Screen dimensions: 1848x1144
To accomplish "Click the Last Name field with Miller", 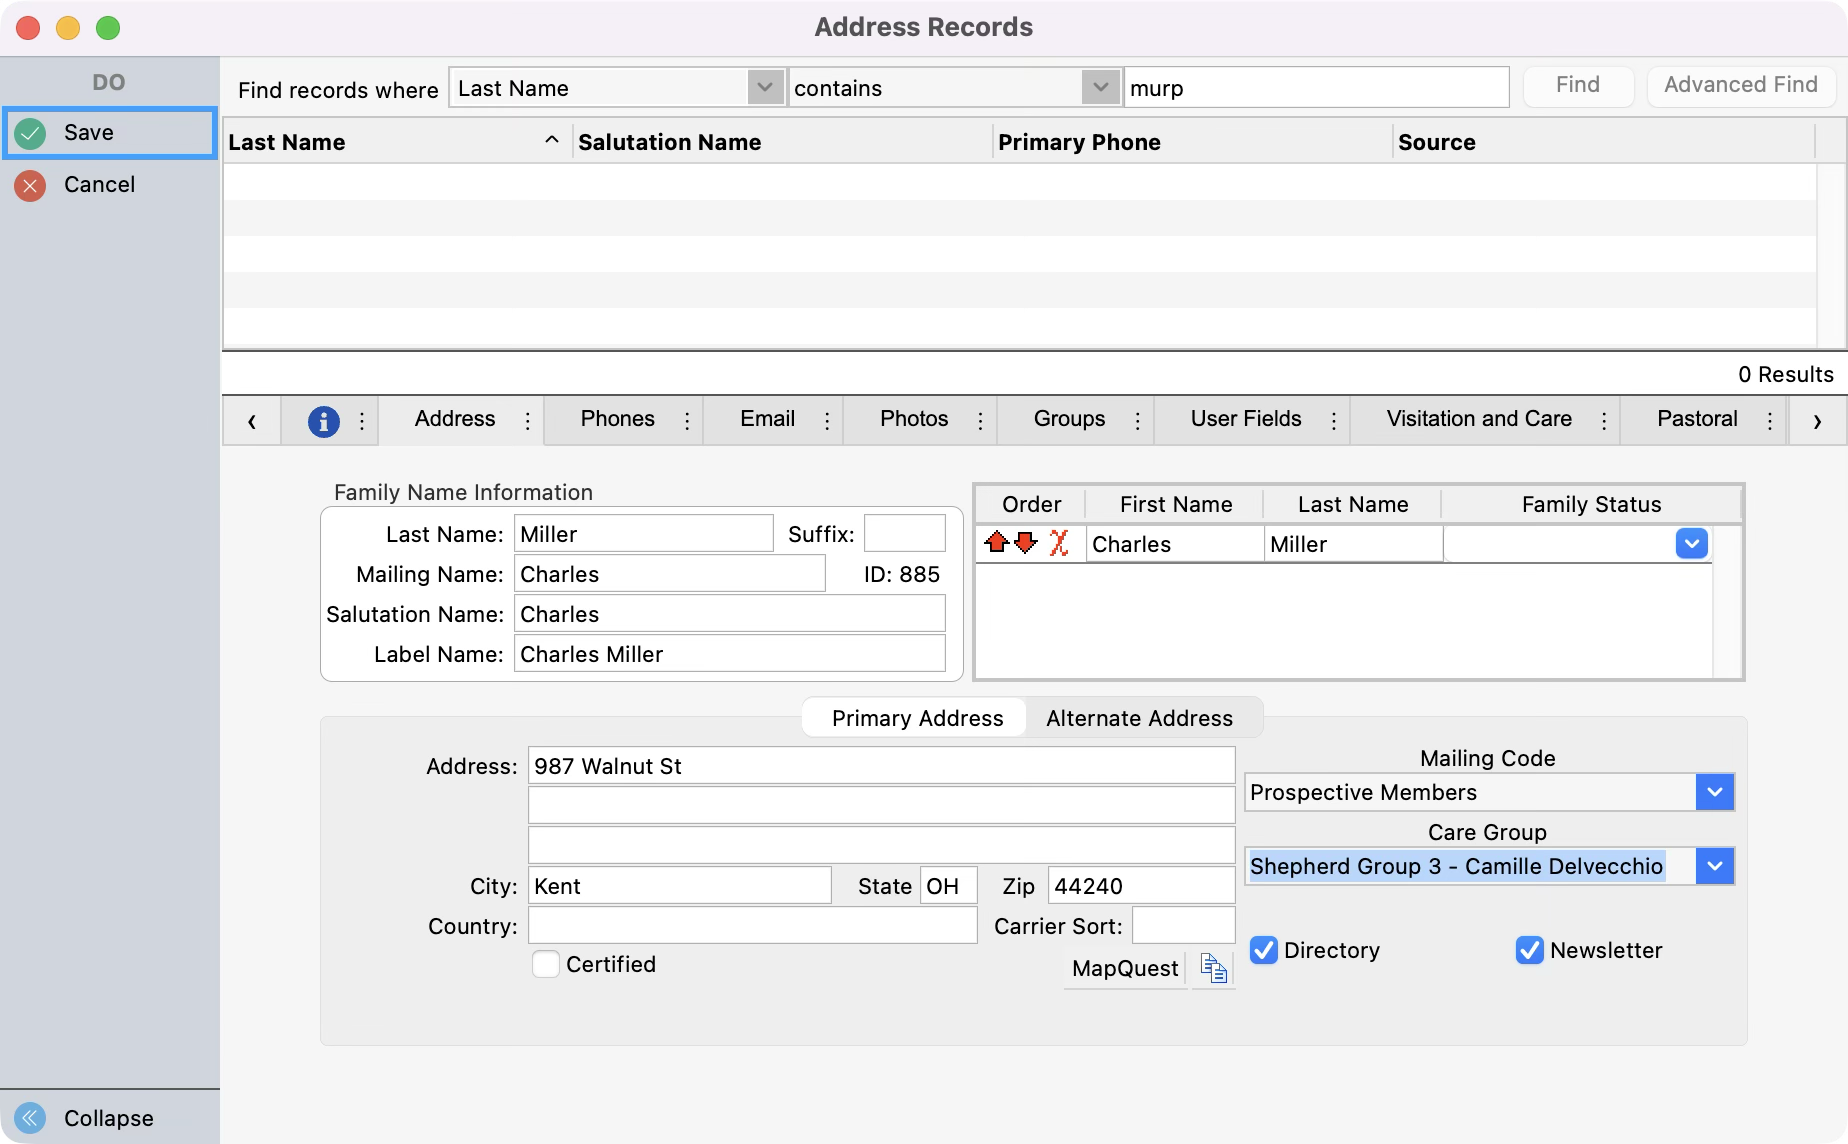I will [644, 534].
